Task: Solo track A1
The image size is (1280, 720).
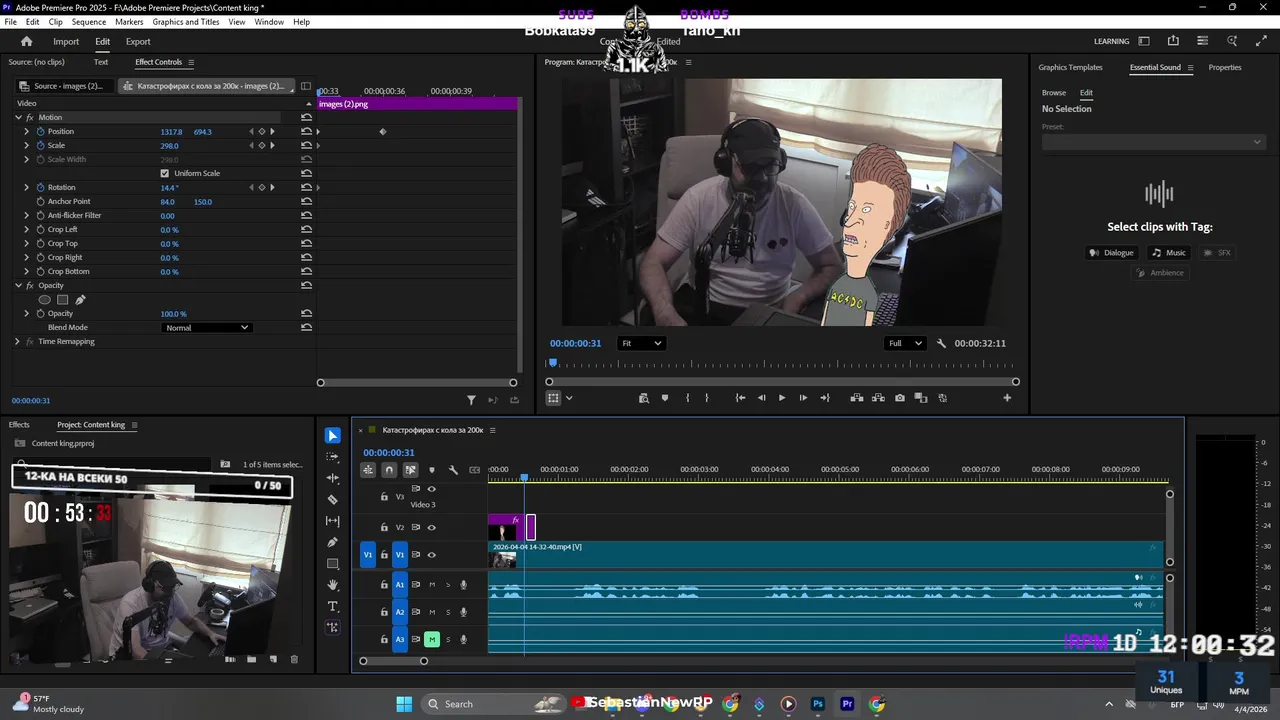Action: point(448,585)
